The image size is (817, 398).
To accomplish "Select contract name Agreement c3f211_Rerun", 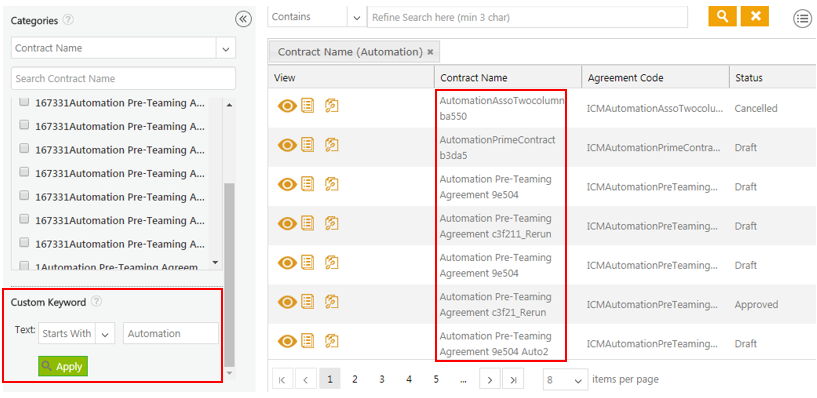I will pos(496,226).
